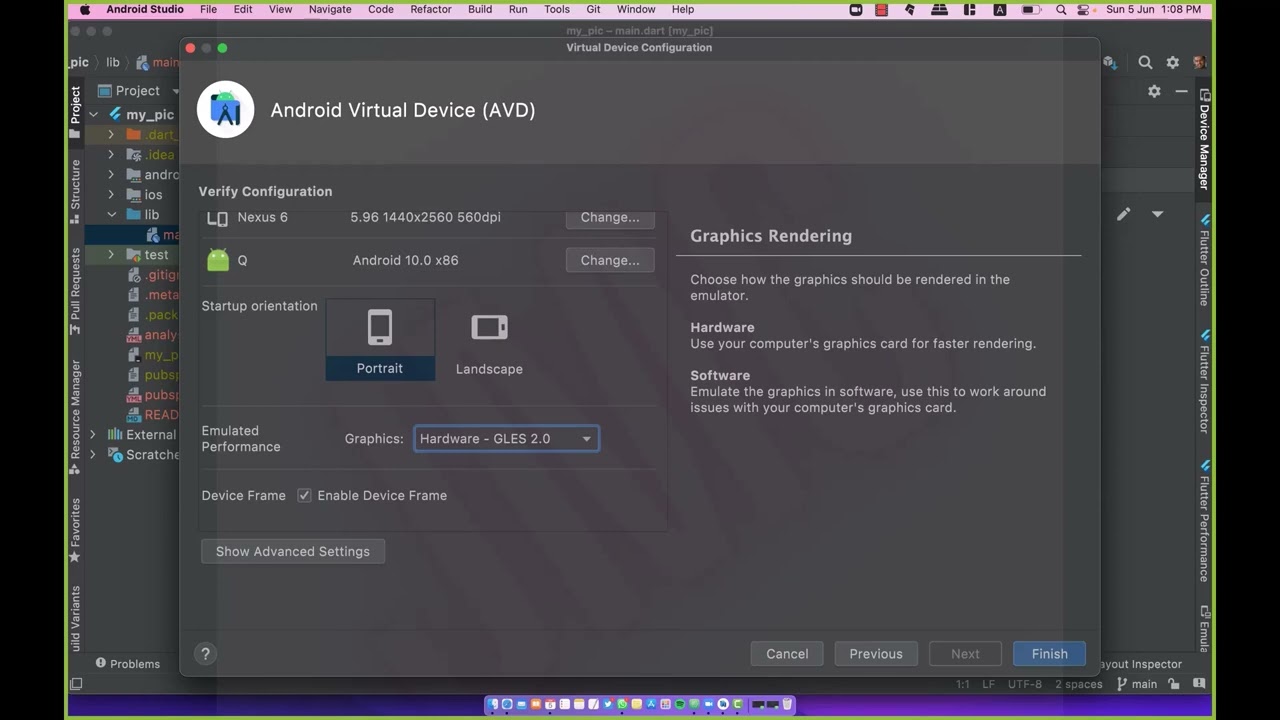Expand the .dart_tool folder
Image resolution: width=1280 pixels, height=720 pixels.
point(111,135)
